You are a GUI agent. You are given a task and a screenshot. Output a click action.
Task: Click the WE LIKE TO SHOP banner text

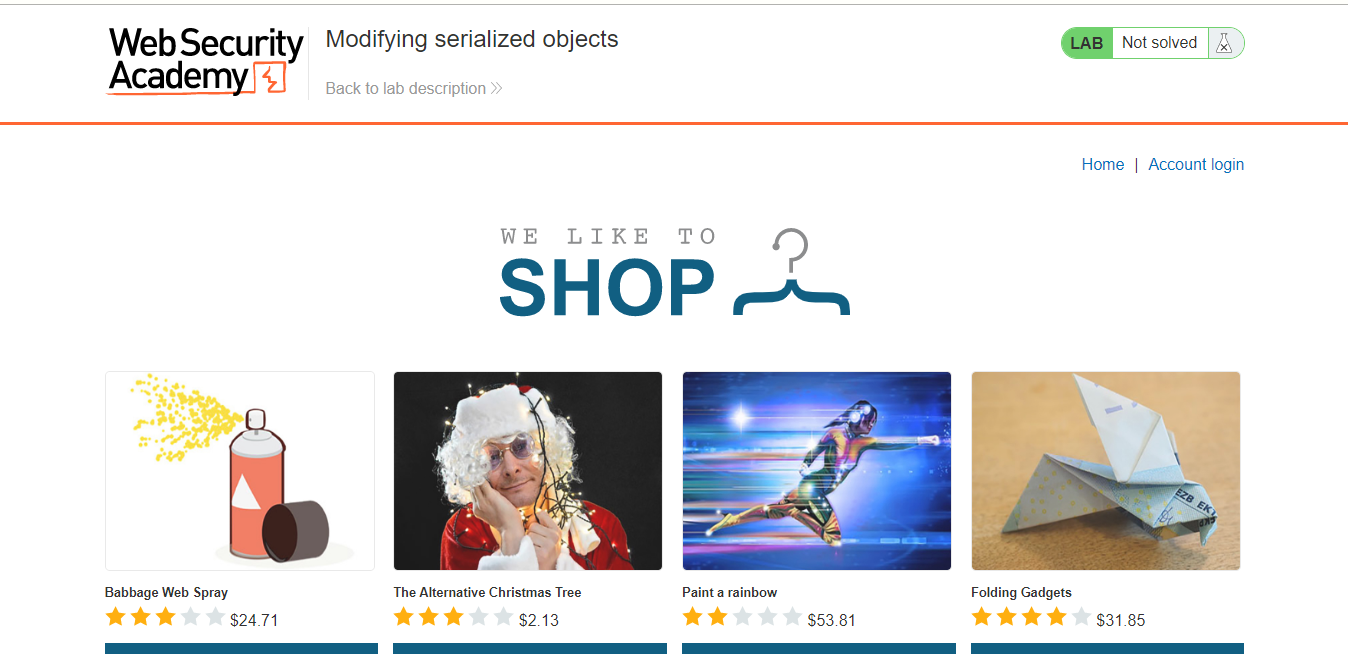[x=608, y=272]
